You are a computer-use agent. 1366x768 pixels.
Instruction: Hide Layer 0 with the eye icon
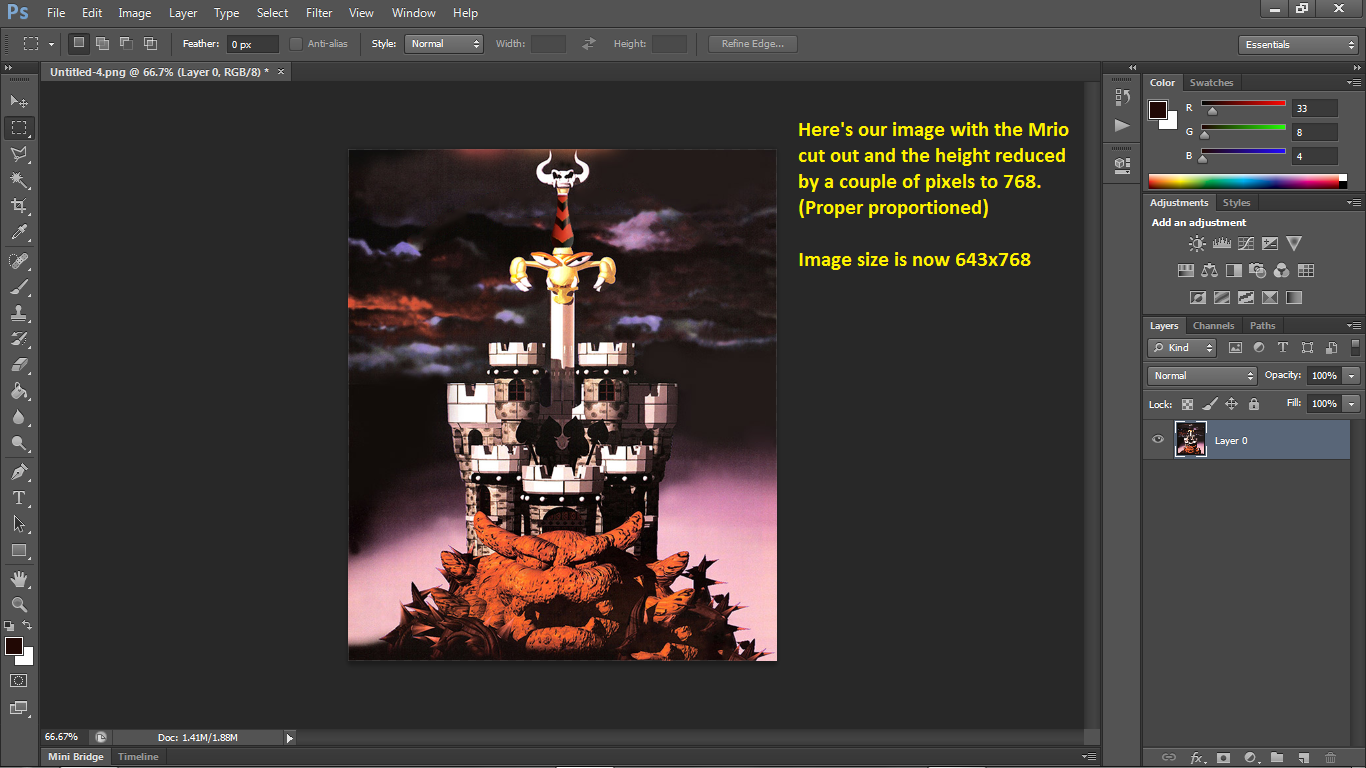click(x=1158, y=439)
